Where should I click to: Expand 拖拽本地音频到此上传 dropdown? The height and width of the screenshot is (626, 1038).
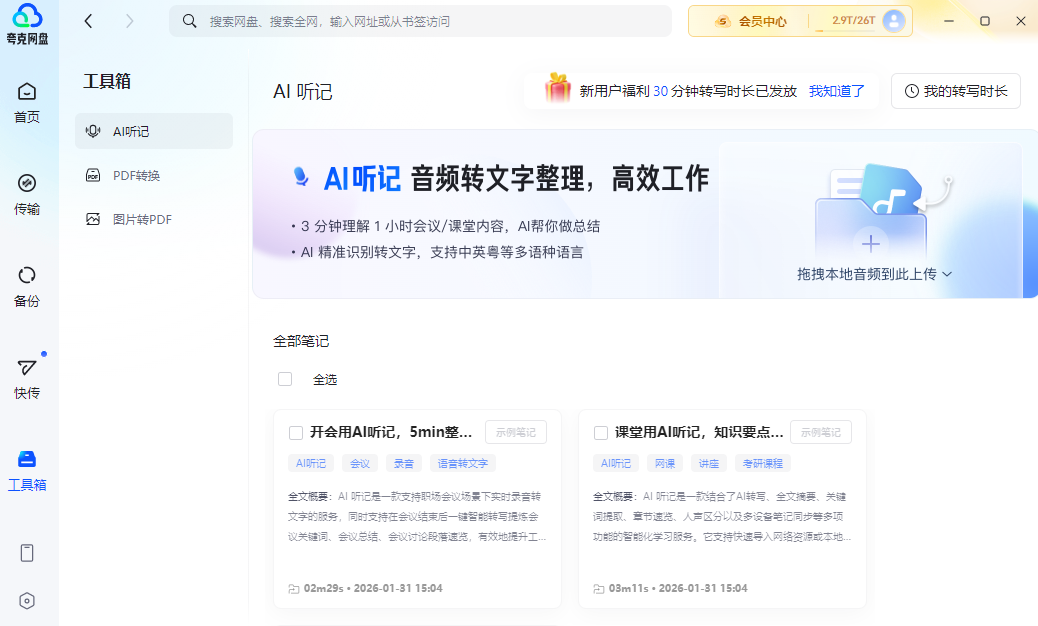click(x=875, y=273)
